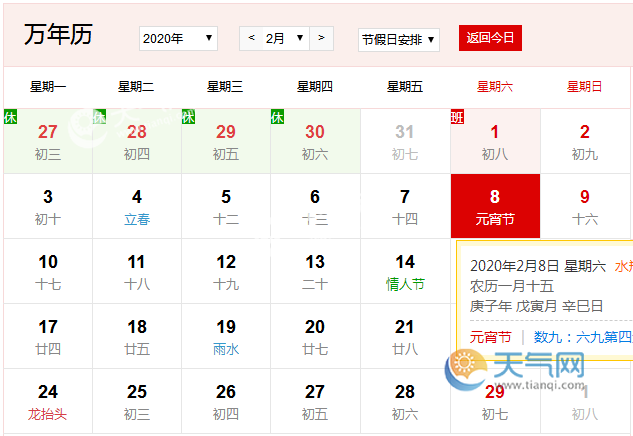This screenshot has width=633, height=436.
Task: Click 星期二 weekday header
Action: point(136,86)
